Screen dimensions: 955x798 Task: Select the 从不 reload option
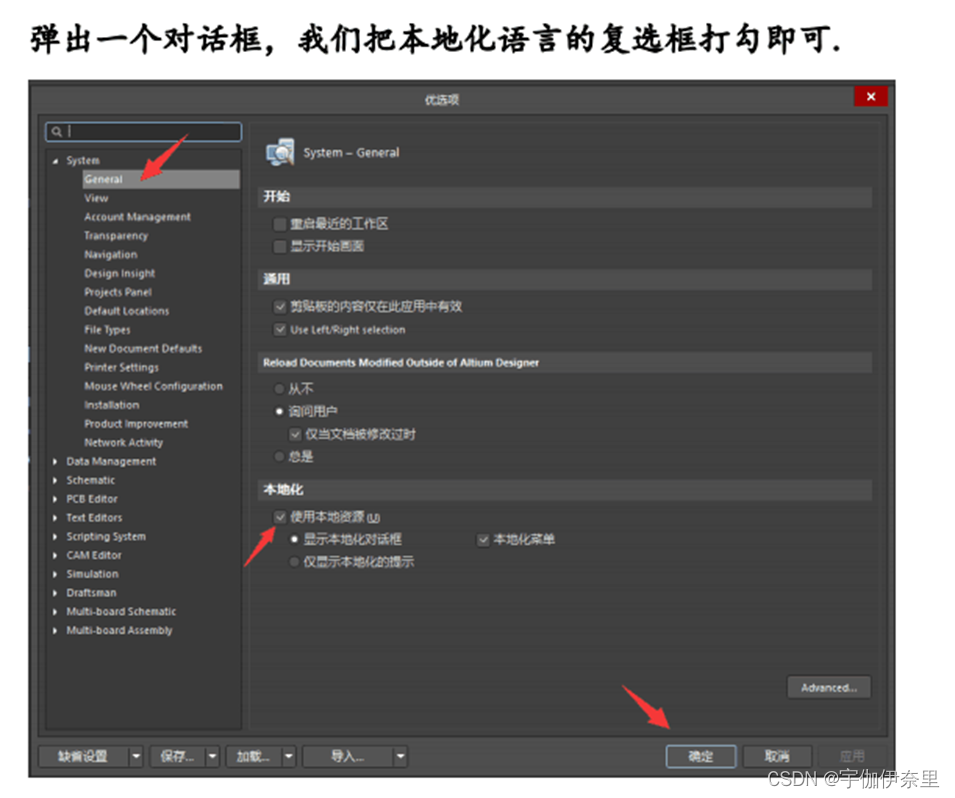coord(279,389)
